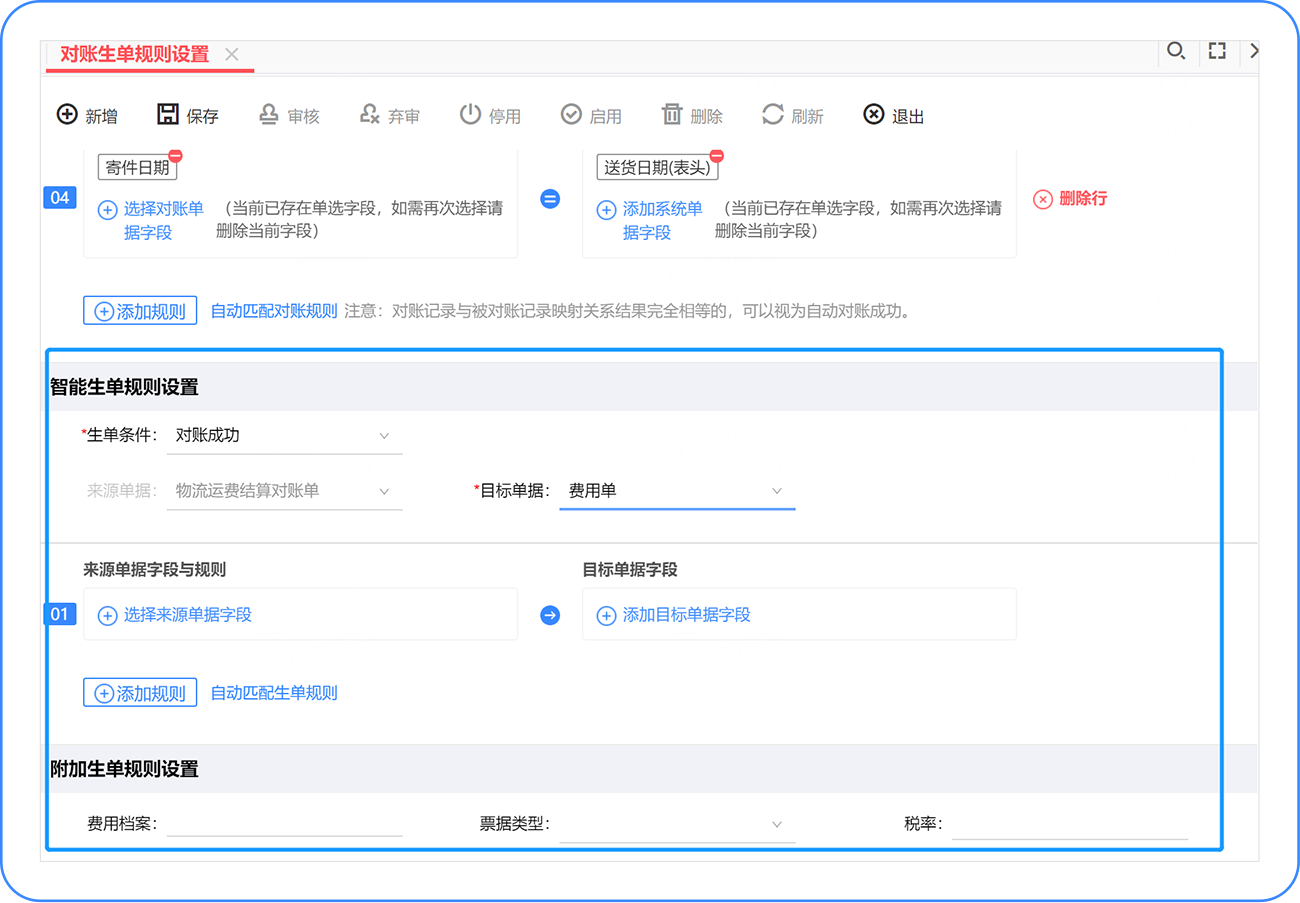Click the 自动匹配生单规则 link
The width and height of the screenshot is (1300, 903).
(274, 693)
